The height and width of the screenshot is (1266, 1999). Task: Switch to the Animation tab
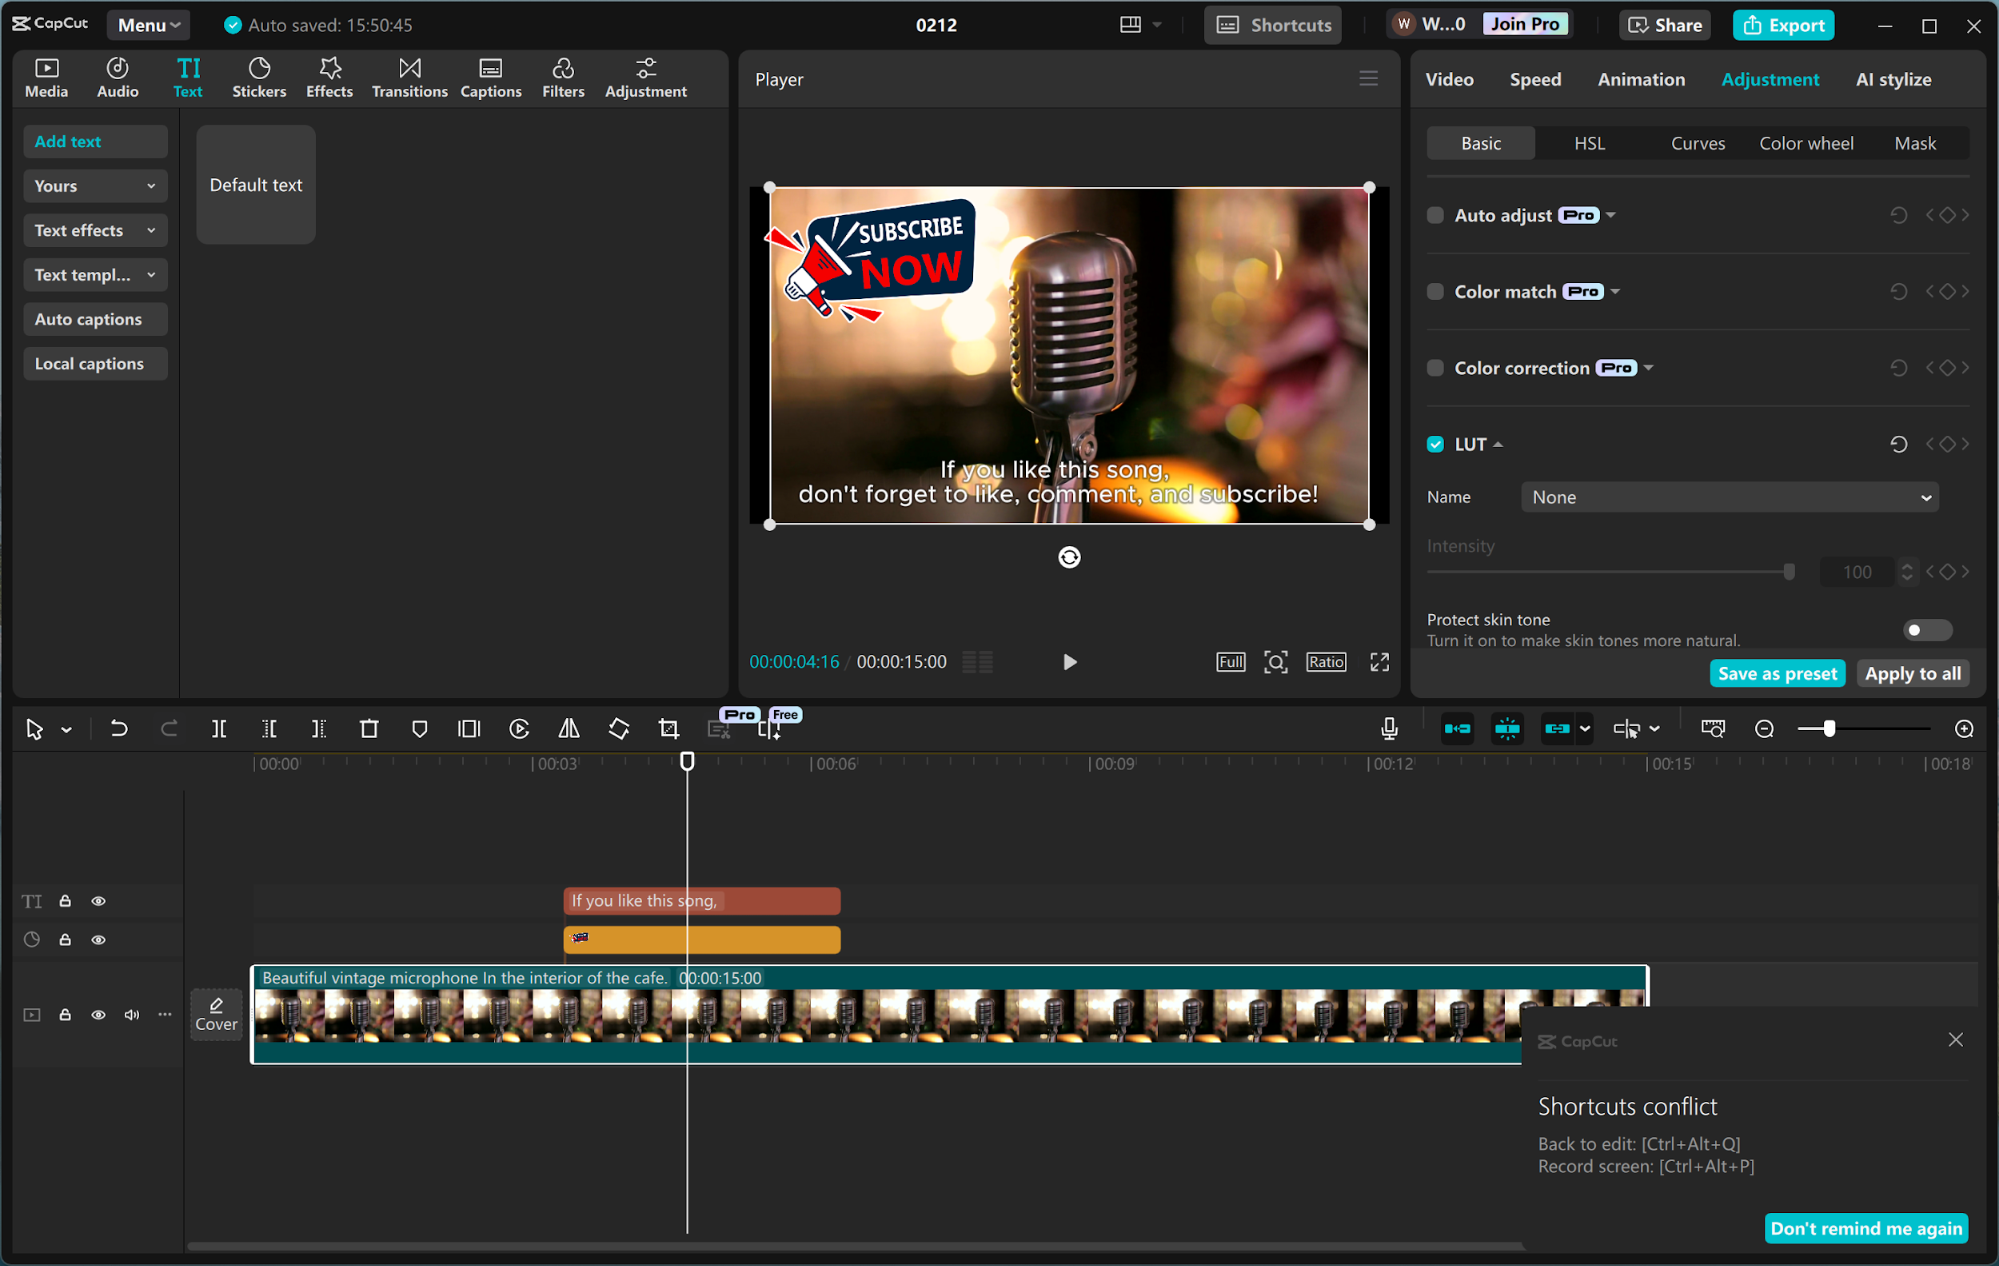[1641, 79]
